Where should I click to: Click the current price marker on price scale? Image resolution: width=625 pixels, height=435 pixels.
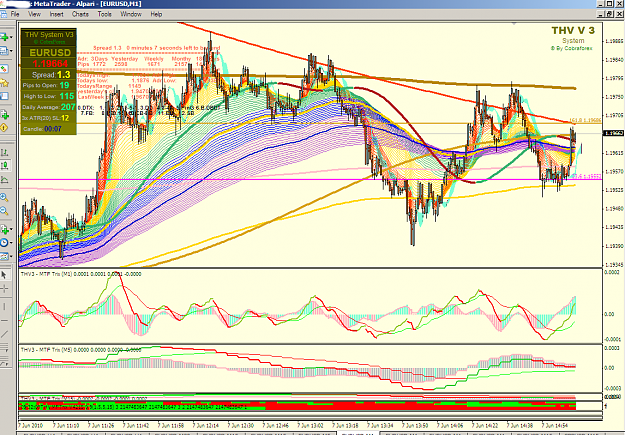coord(614,134)
